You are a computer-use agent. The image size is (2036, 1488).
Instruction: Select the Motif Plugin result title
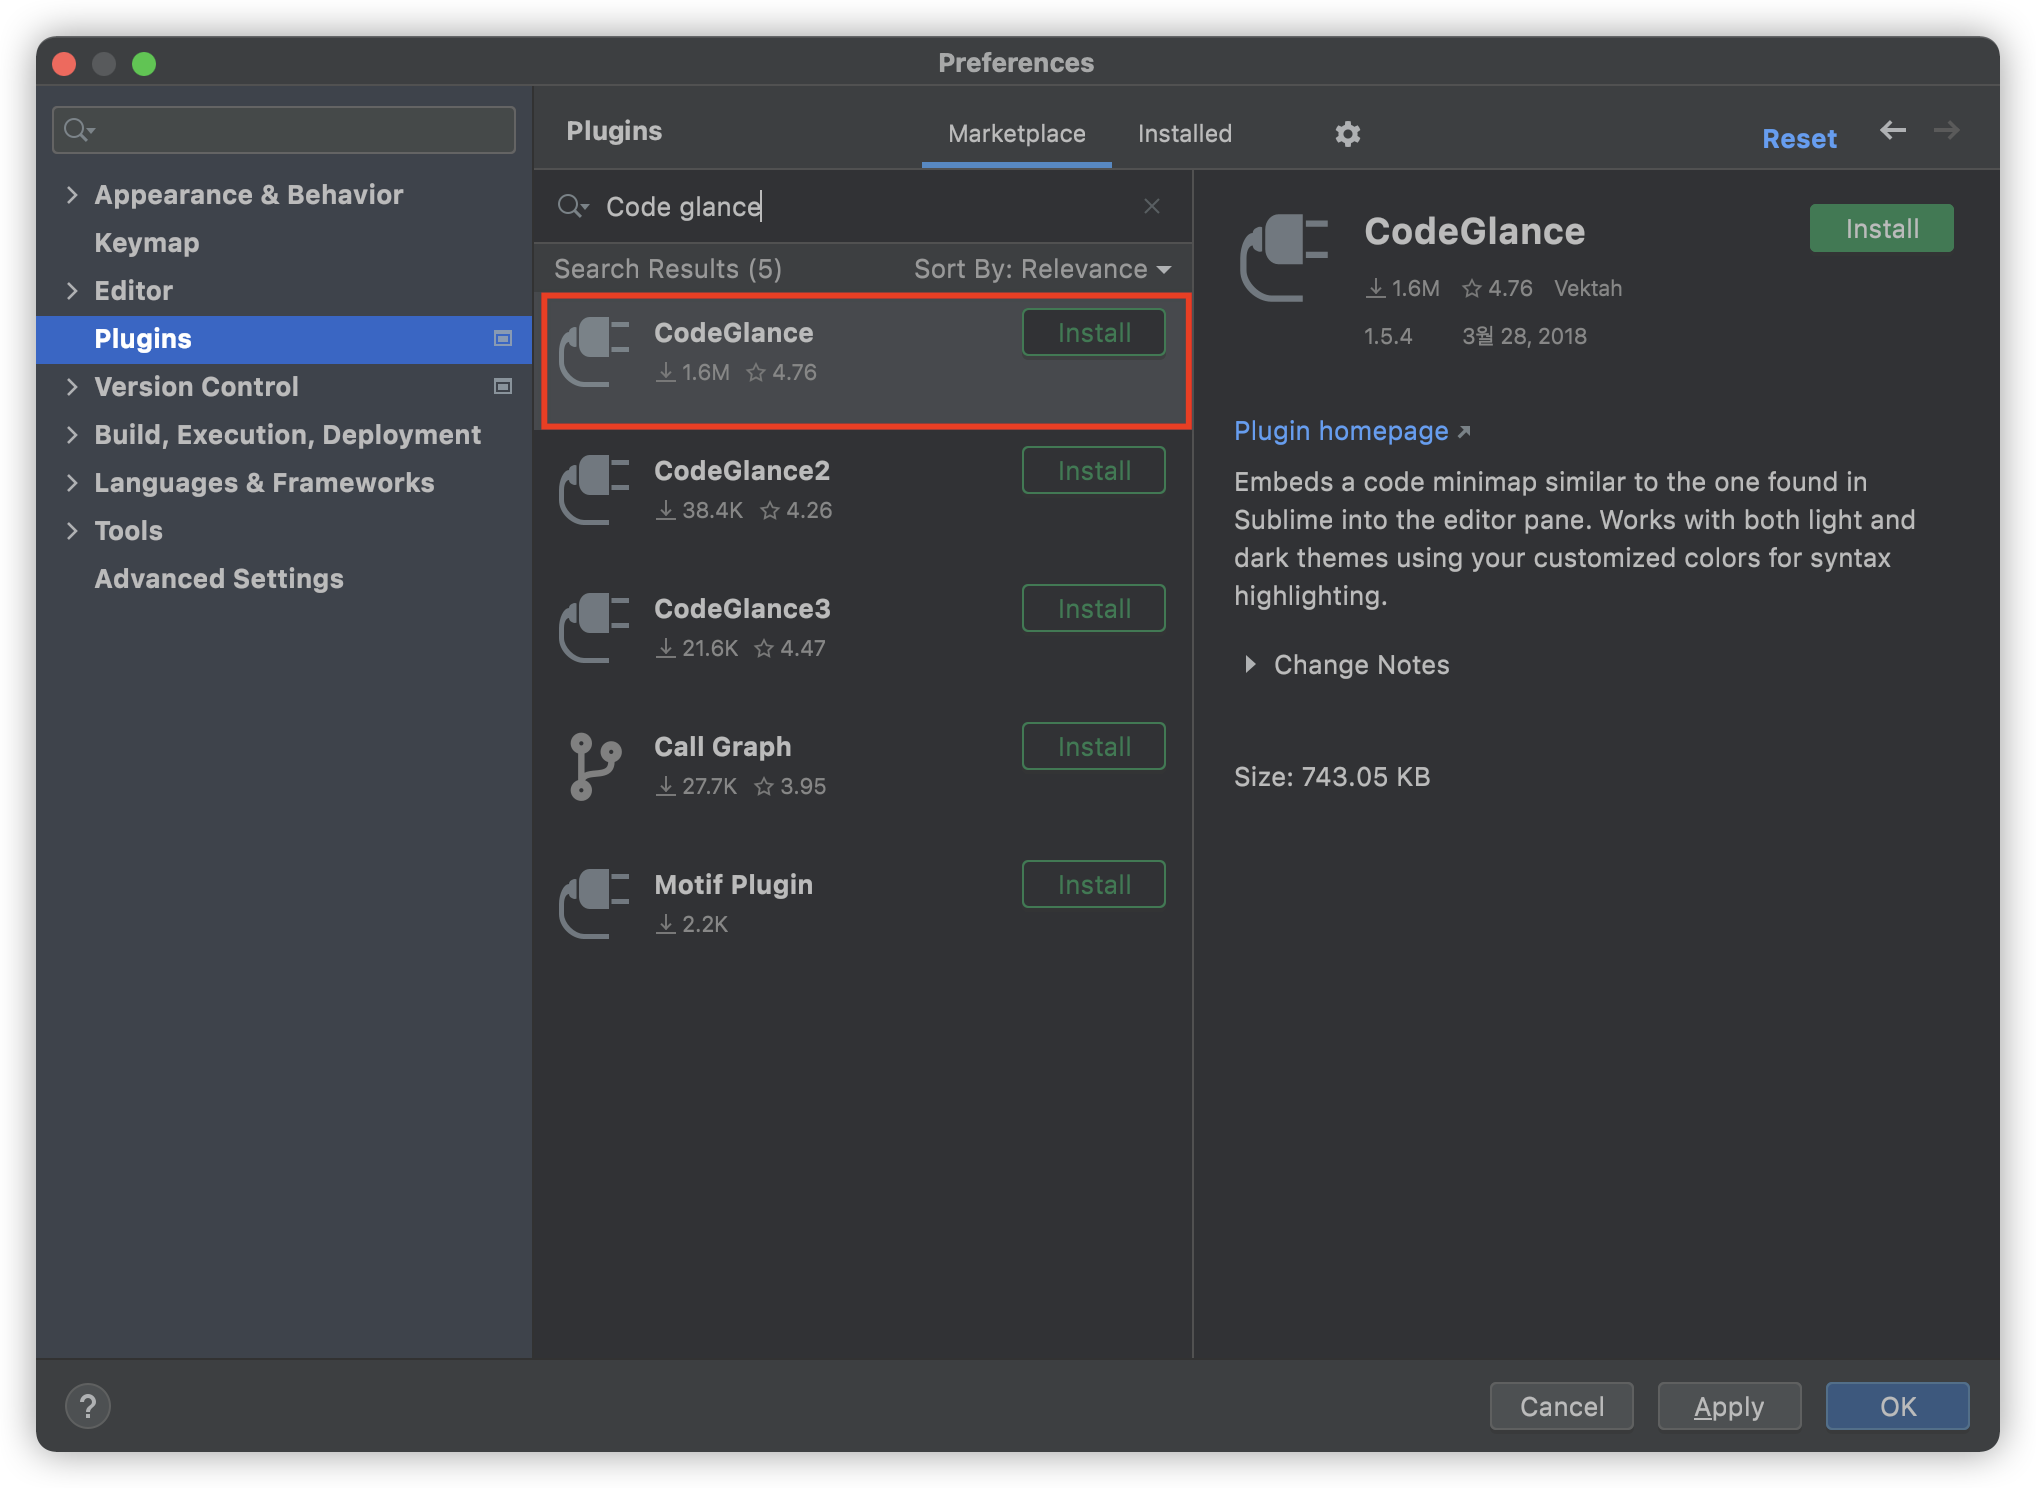pyautogui.click(x=734, y=885)
